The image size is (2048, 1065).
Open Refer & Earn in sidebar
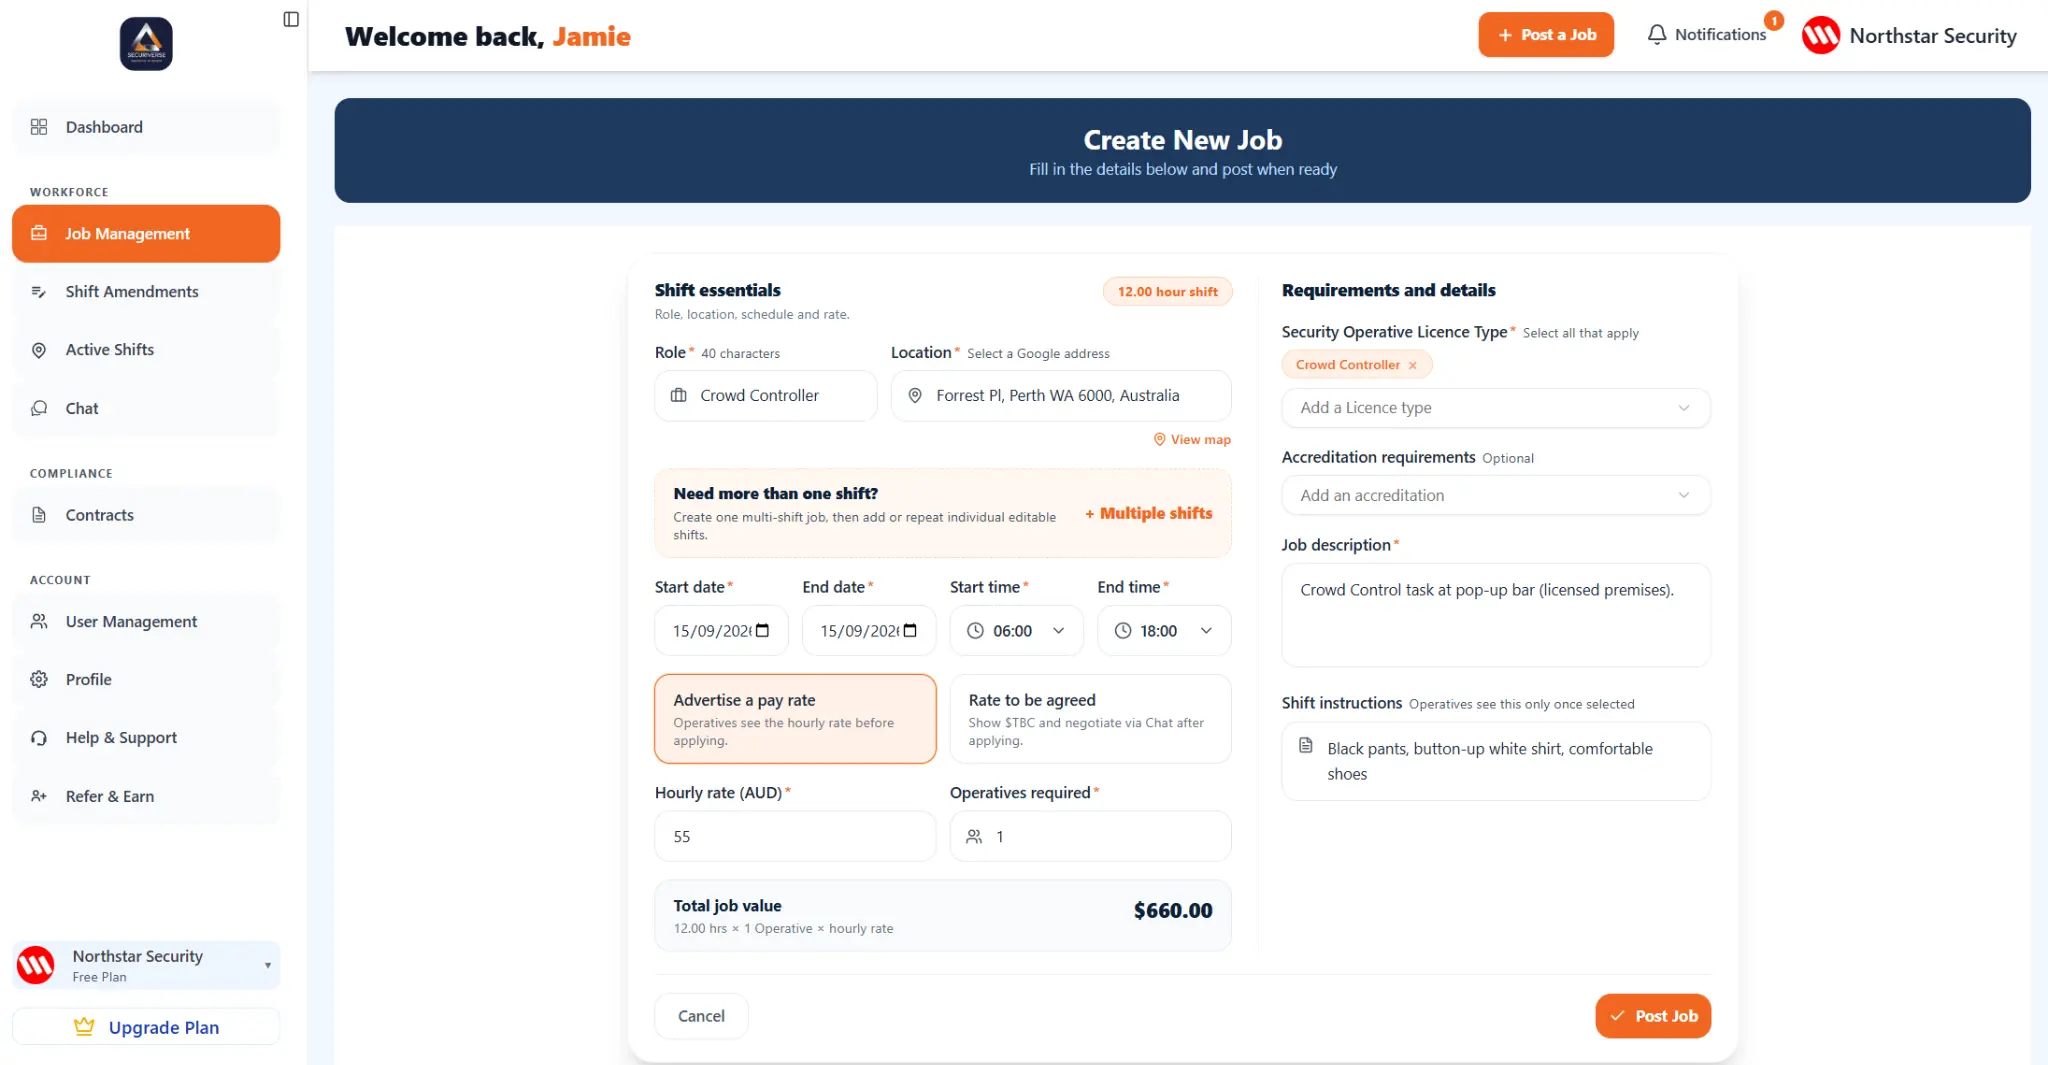pos(146,796)
